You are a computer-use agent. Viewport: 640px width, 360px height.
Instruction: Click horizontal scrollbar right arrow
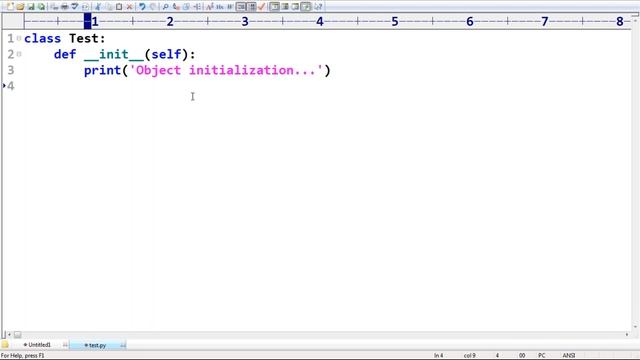pyautogui.click(x=627, y=334)
